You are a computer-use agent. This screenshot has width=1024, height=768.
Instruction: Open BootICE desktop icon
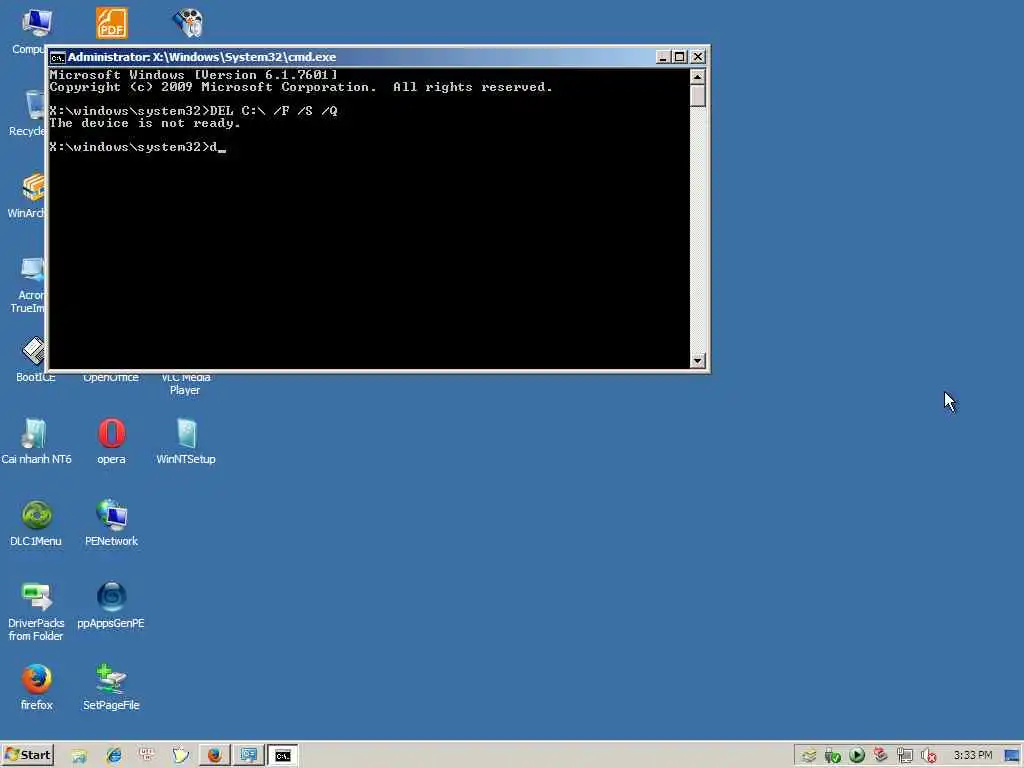35,359
